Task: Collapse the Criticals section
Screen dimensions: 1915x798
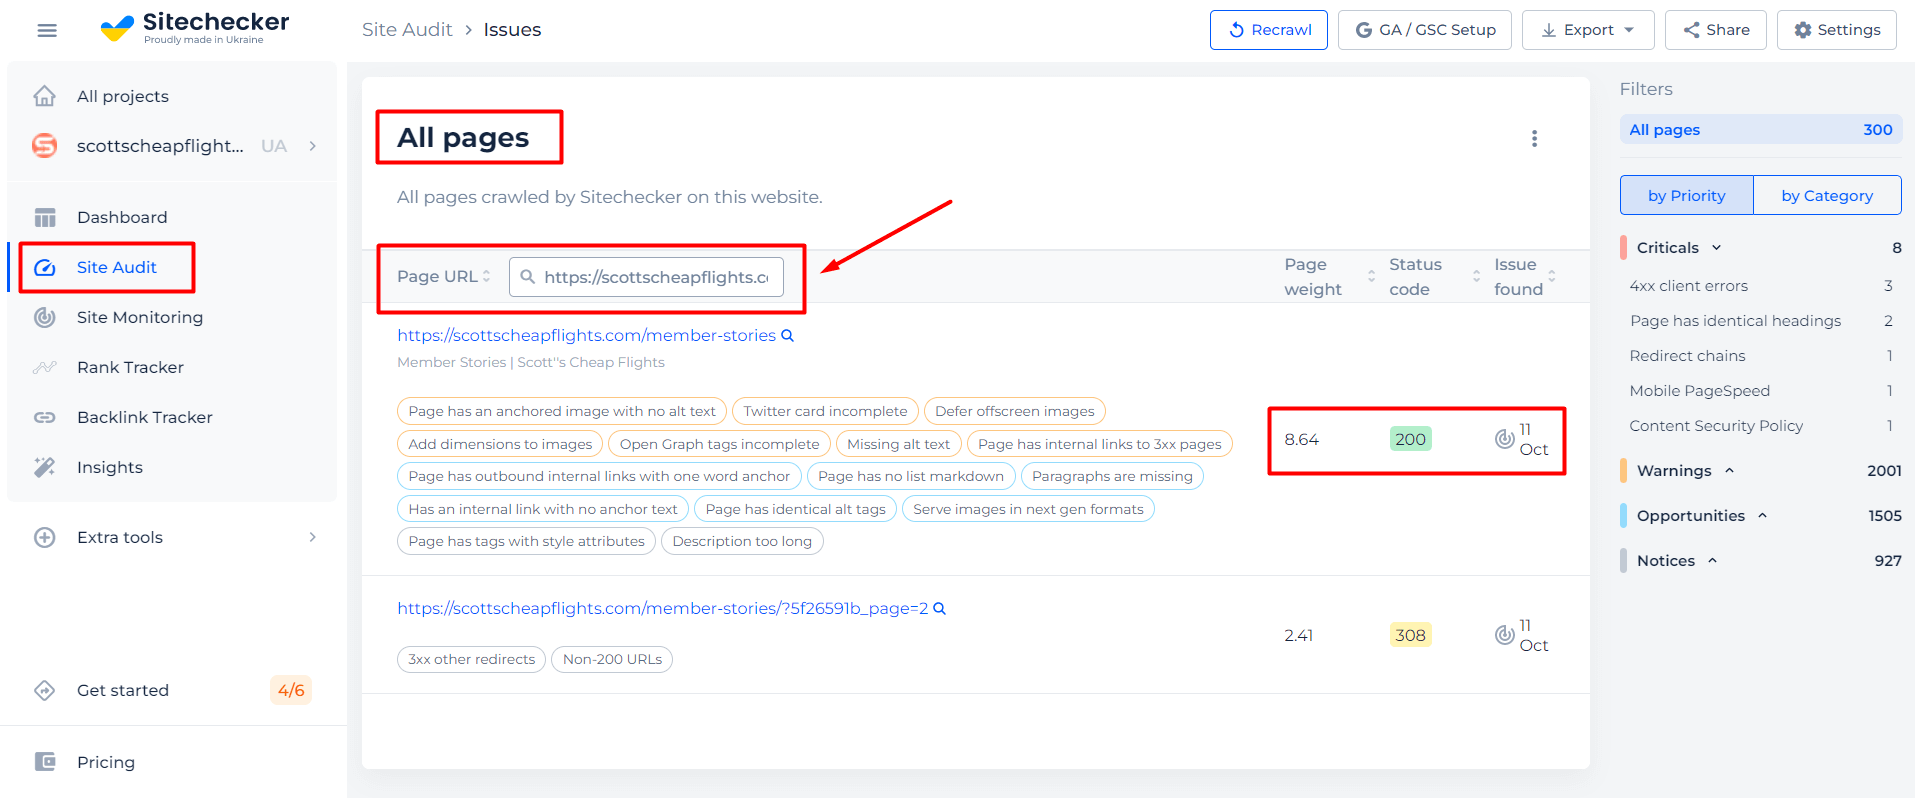Action: [x=1717, y=248]
